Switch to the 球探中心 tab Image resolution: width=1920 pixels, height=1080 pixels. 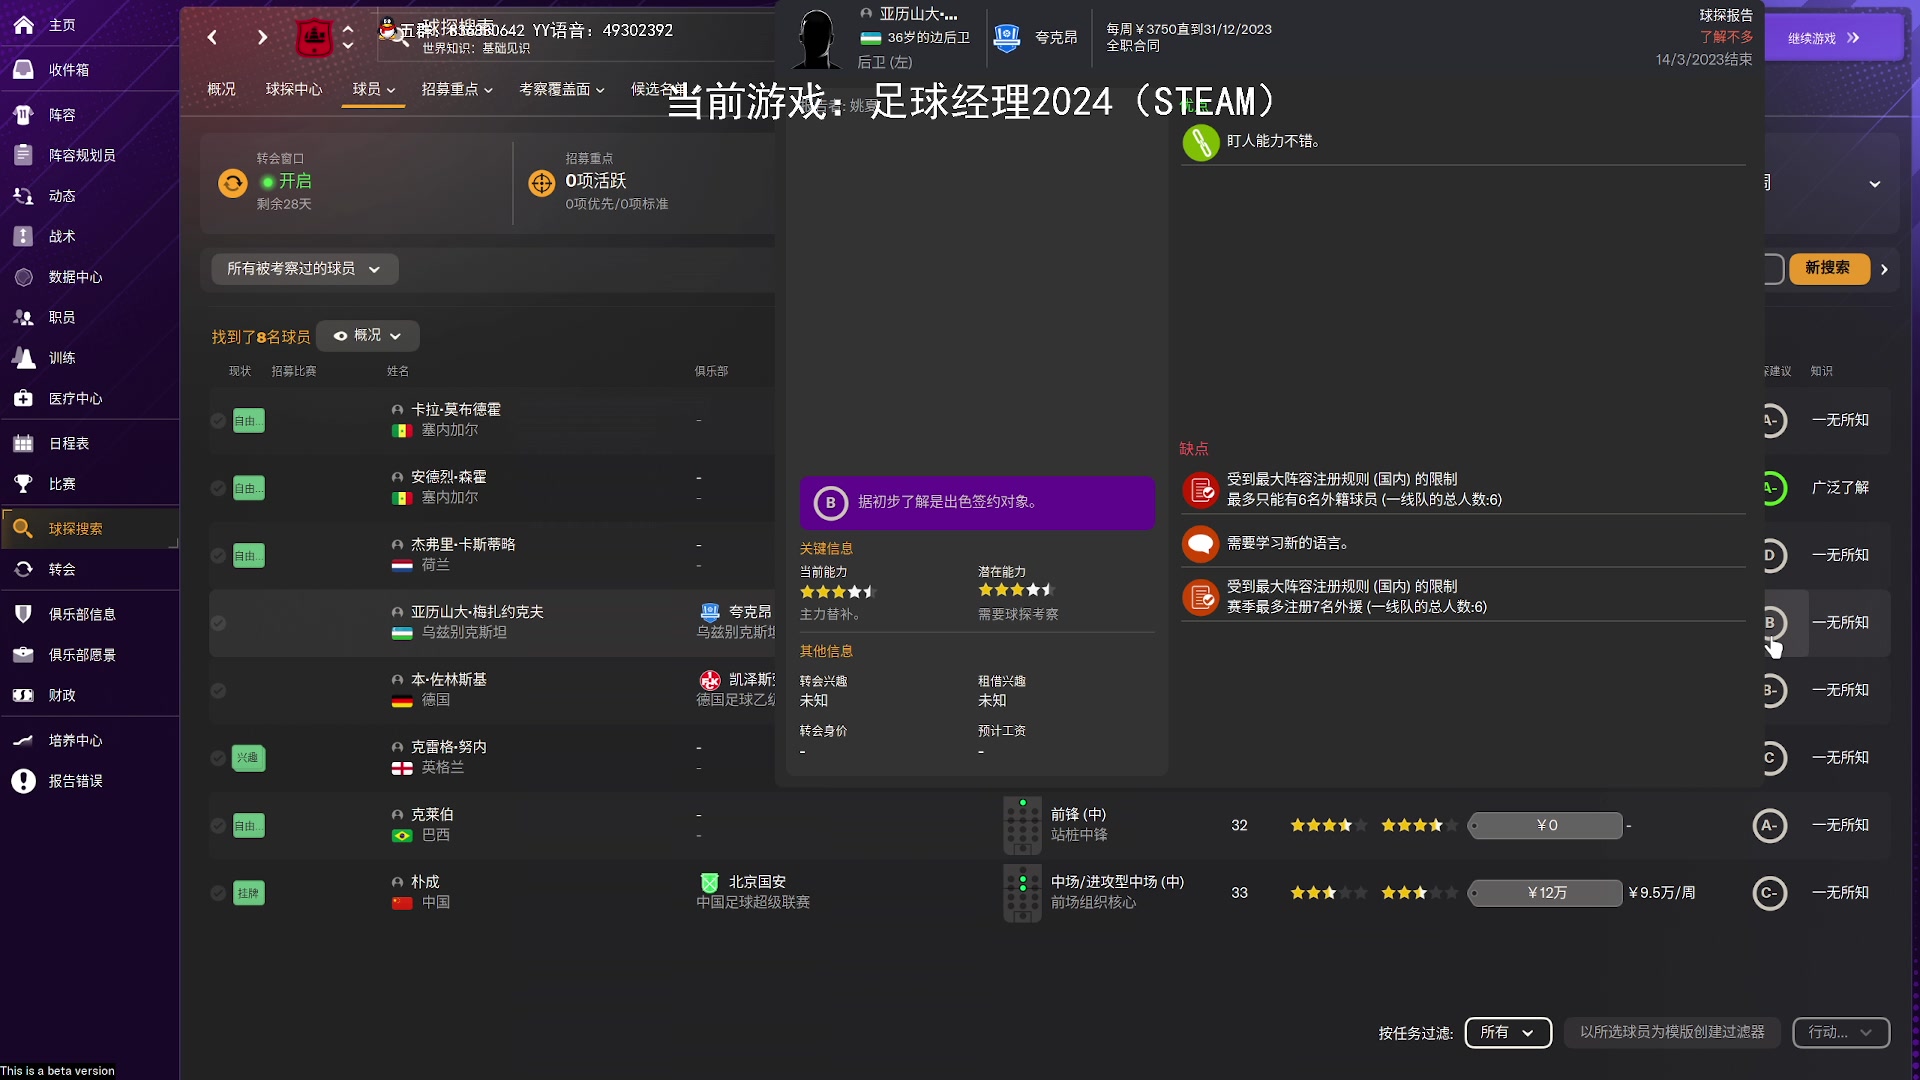click(294, 89)
